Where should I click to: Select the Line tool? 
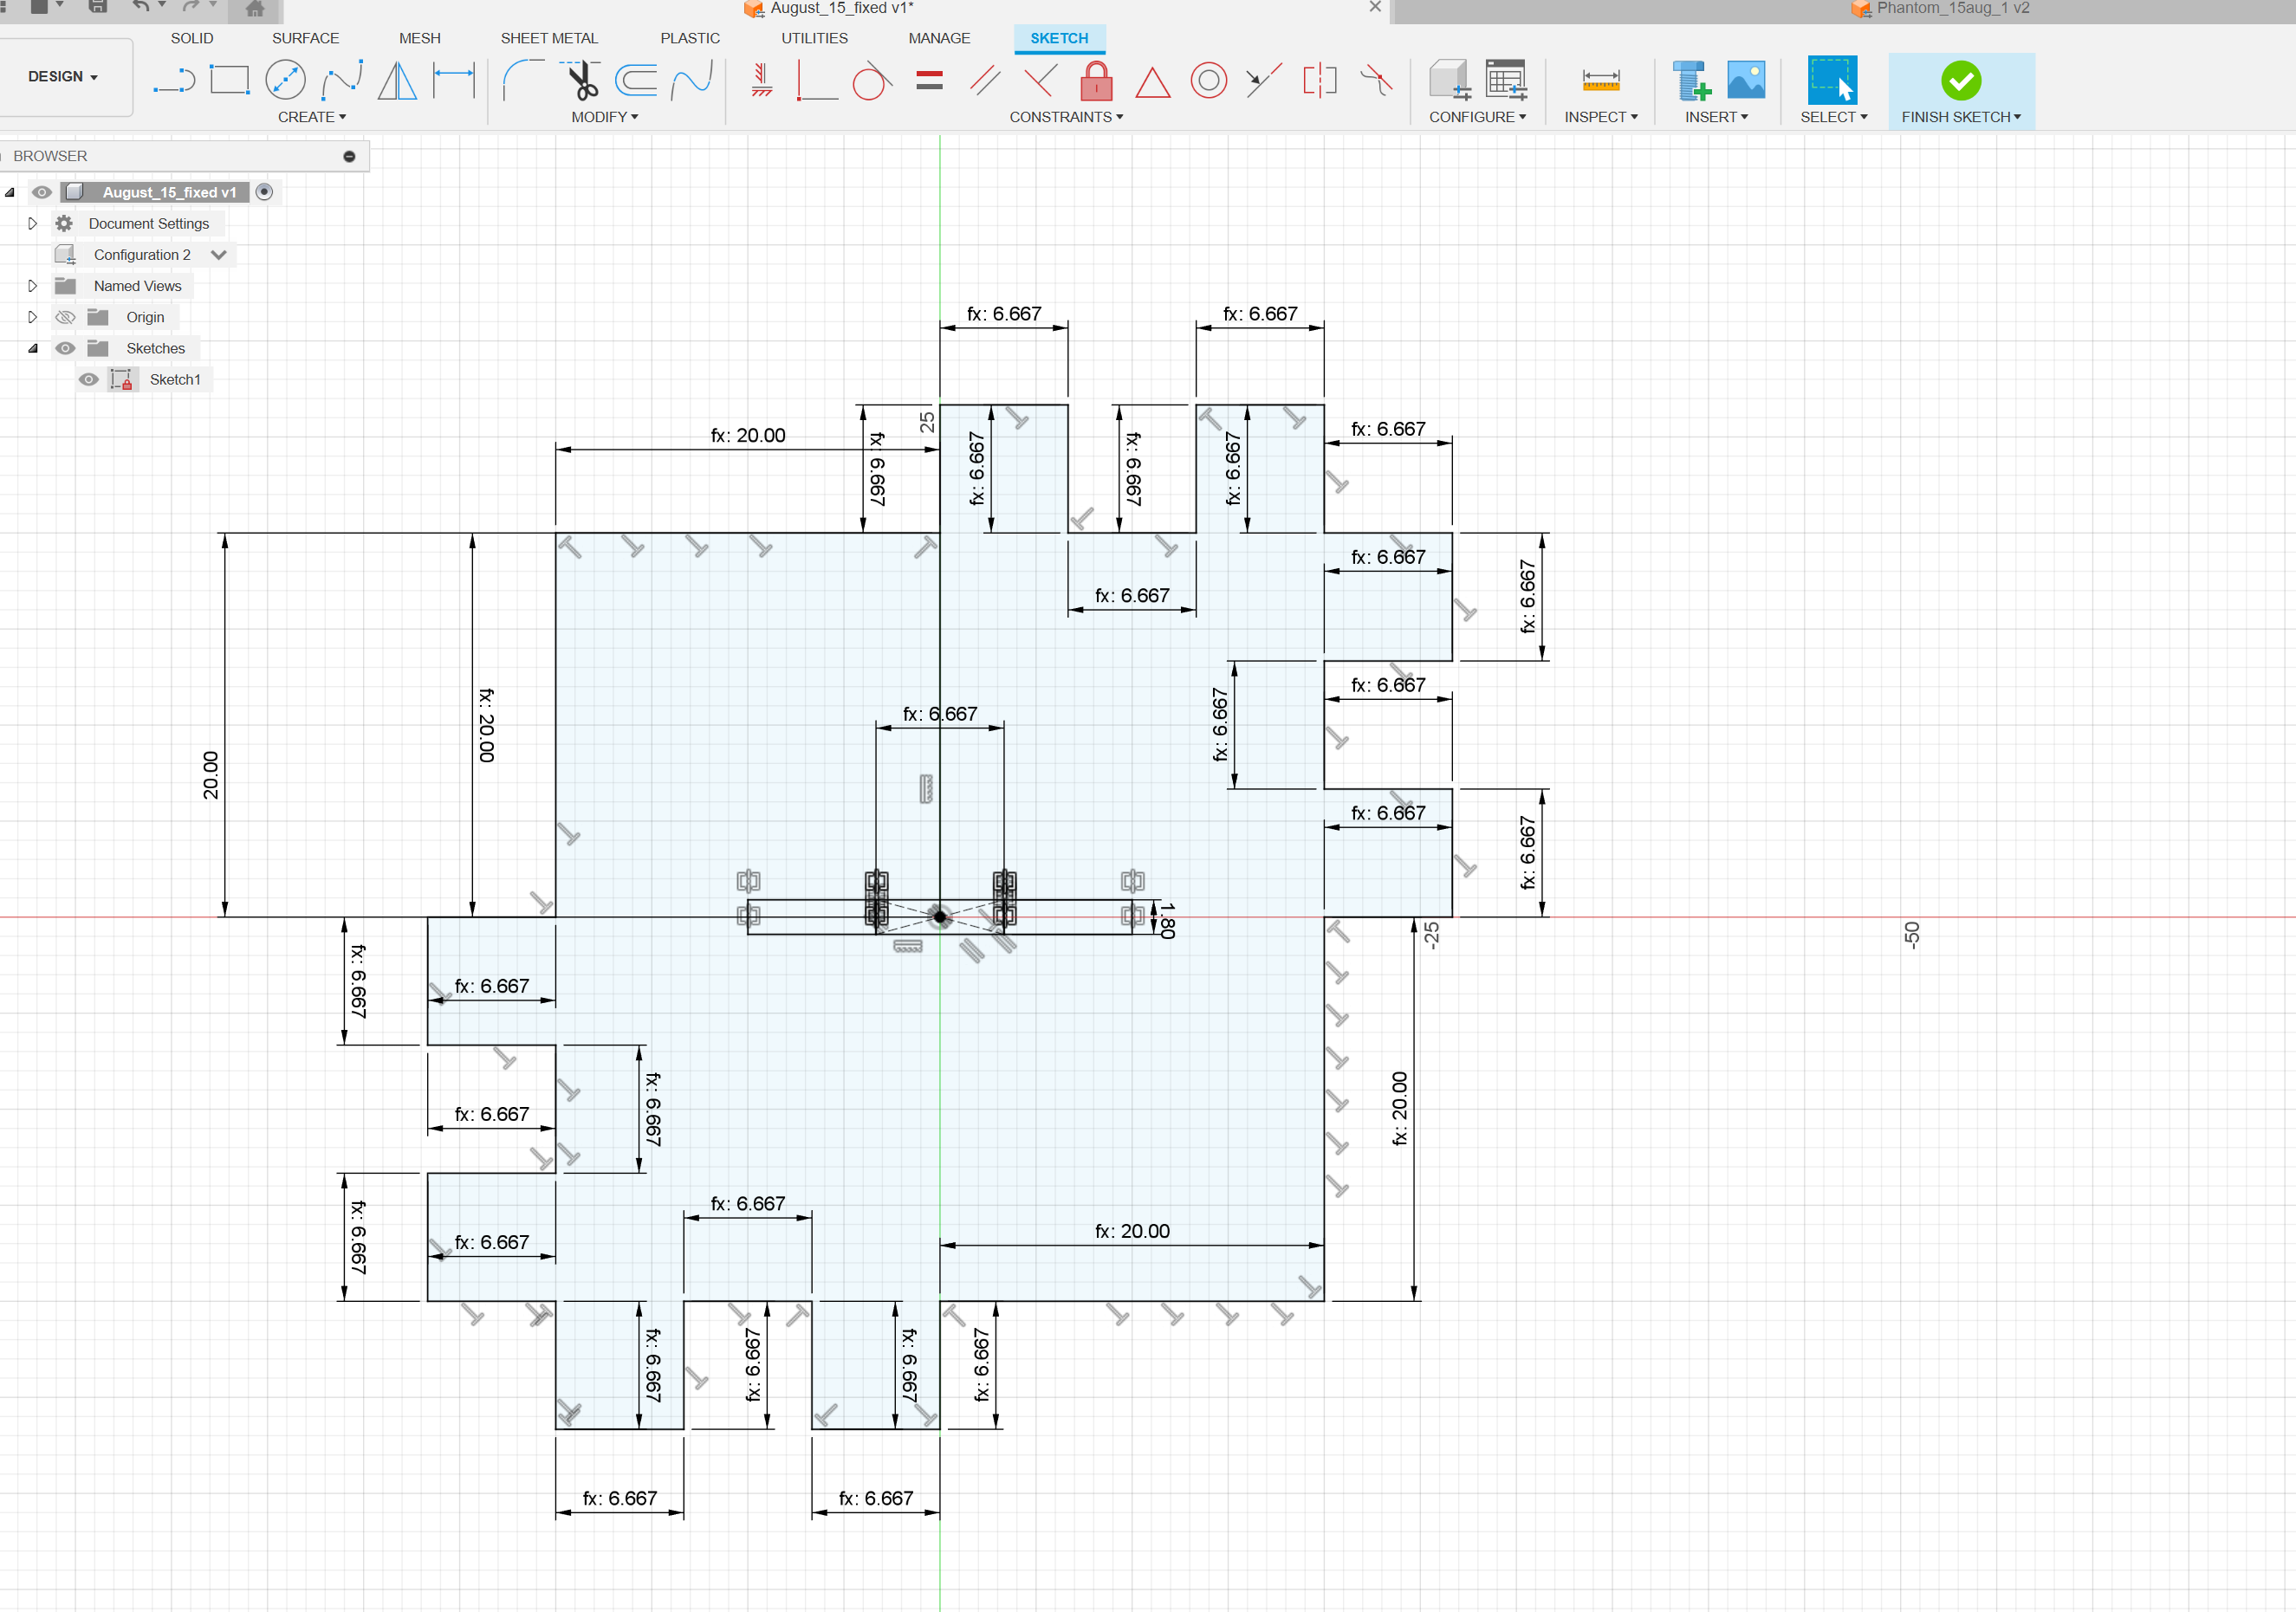point(174,80)
